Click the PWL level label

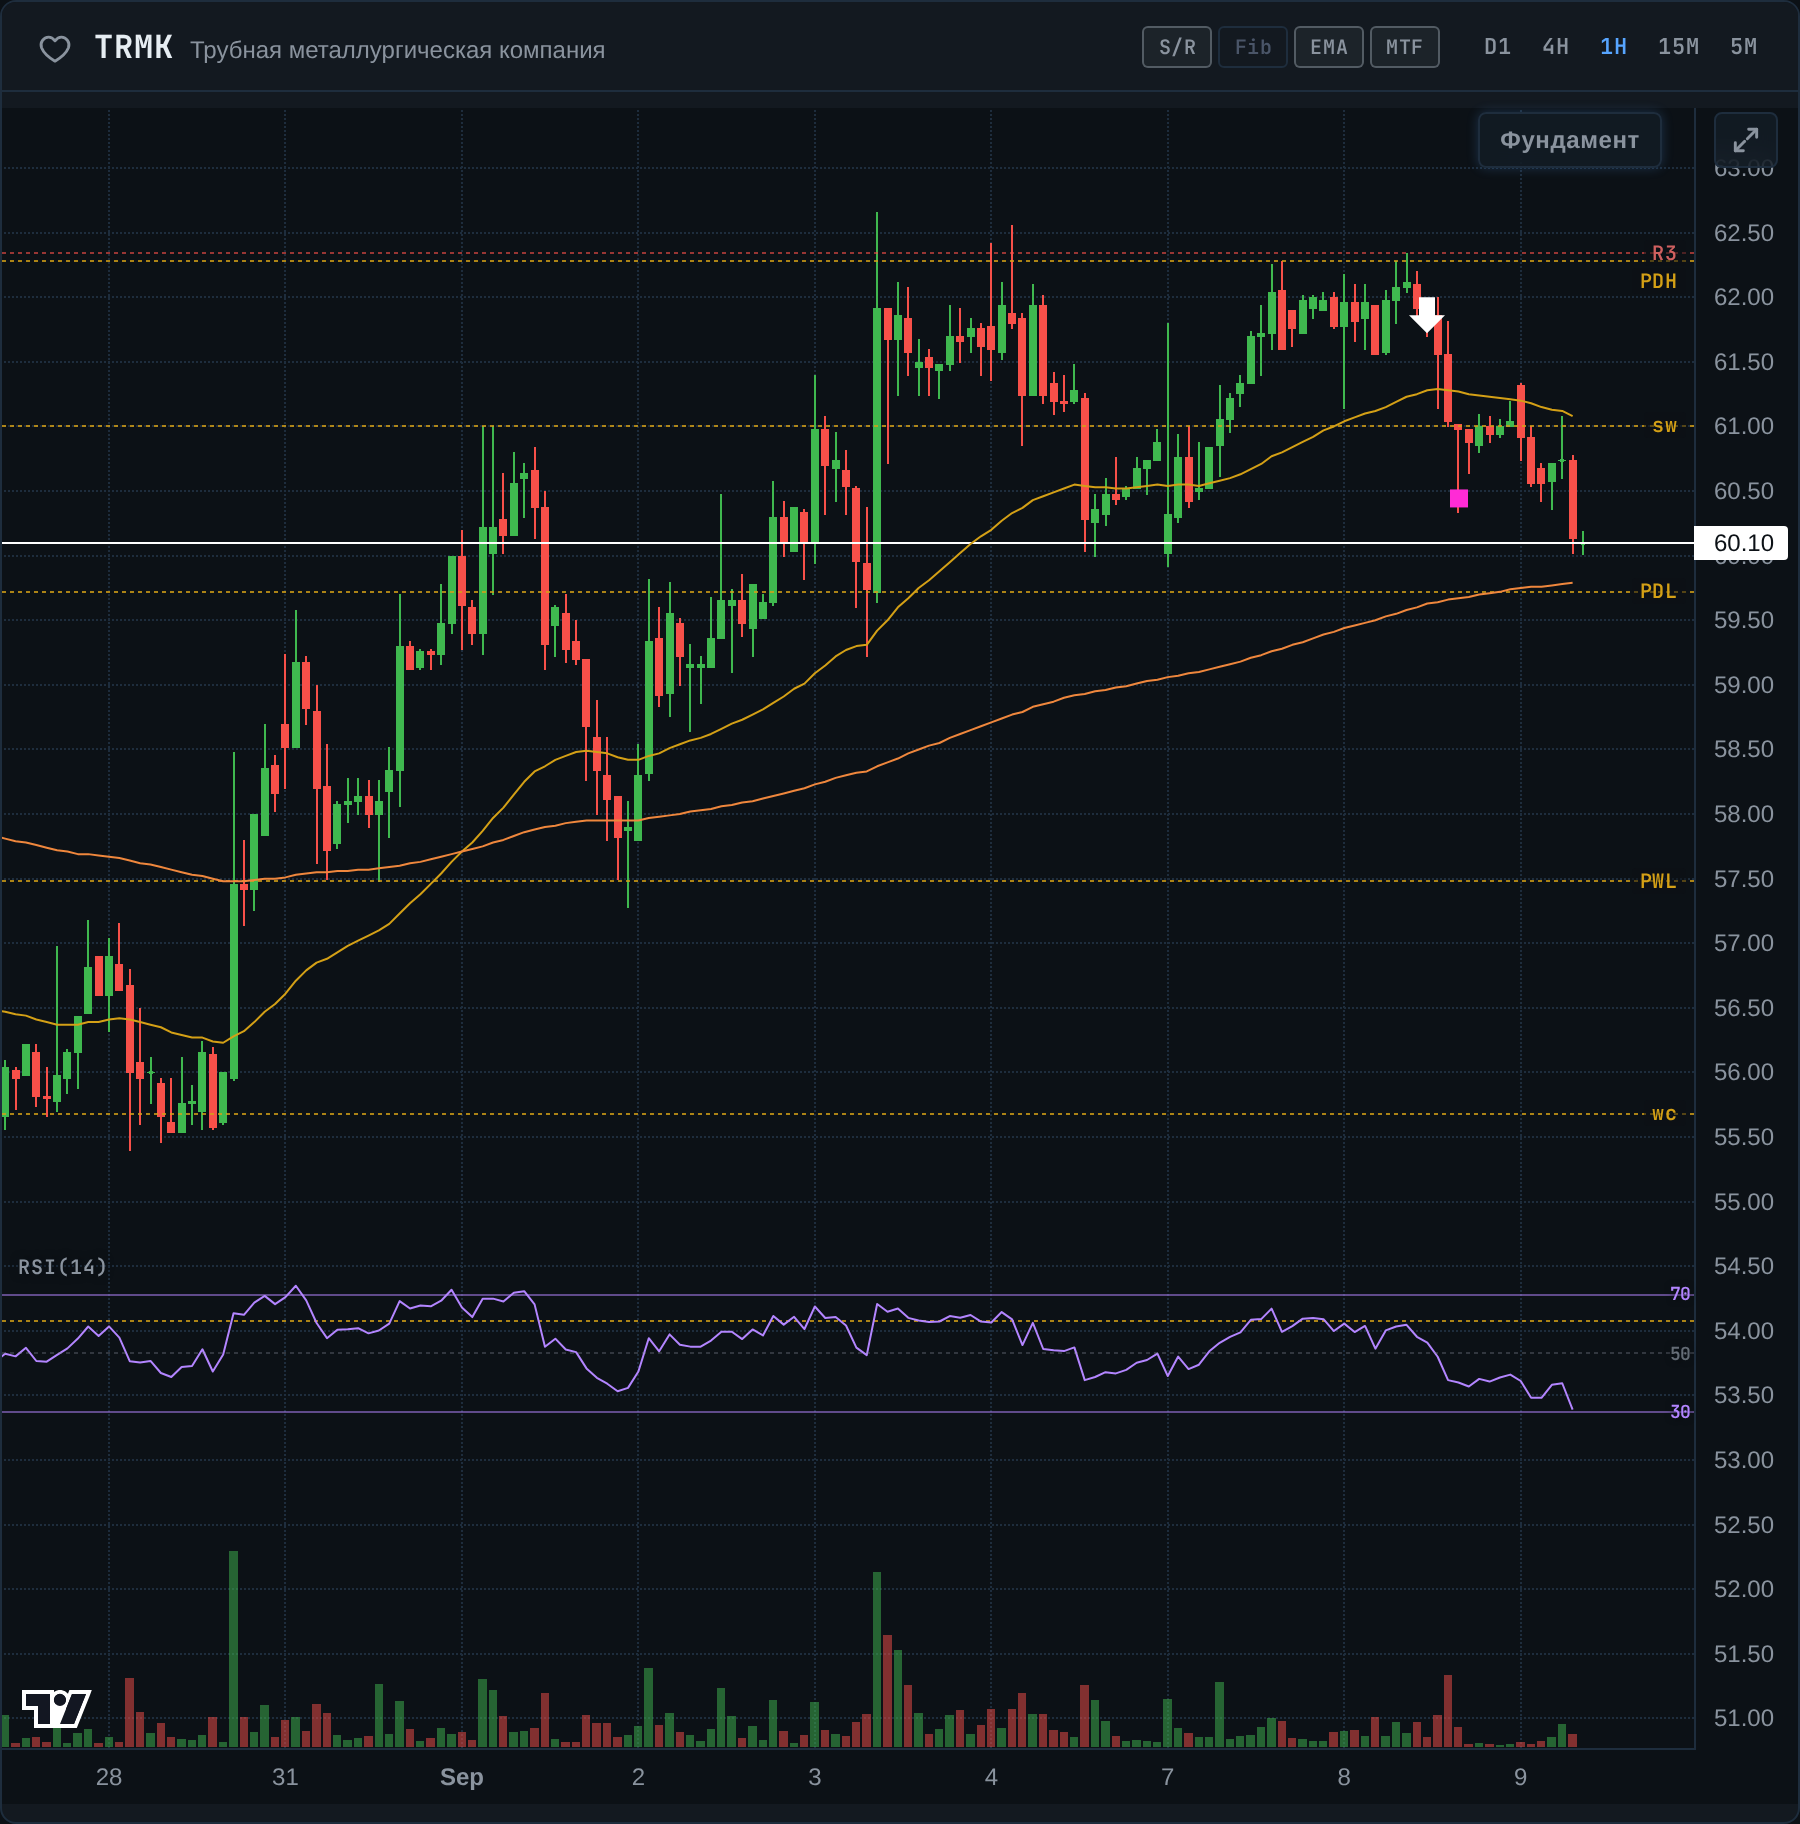tap(1658, 881)
